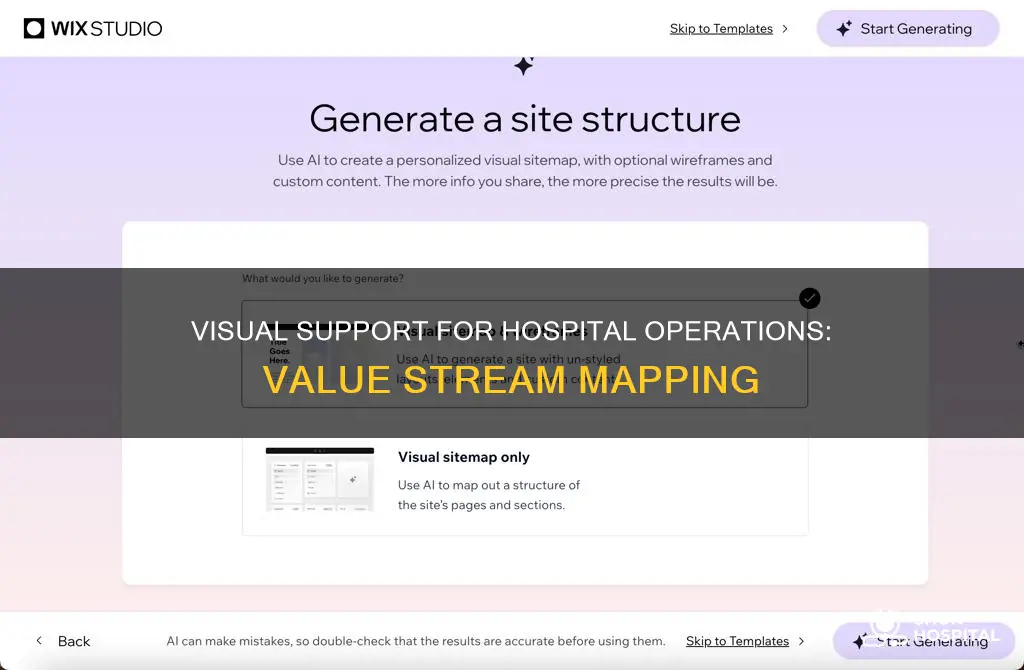
Task: Click the chevron beside top Skip to Templates
Action: coord(785,29)
